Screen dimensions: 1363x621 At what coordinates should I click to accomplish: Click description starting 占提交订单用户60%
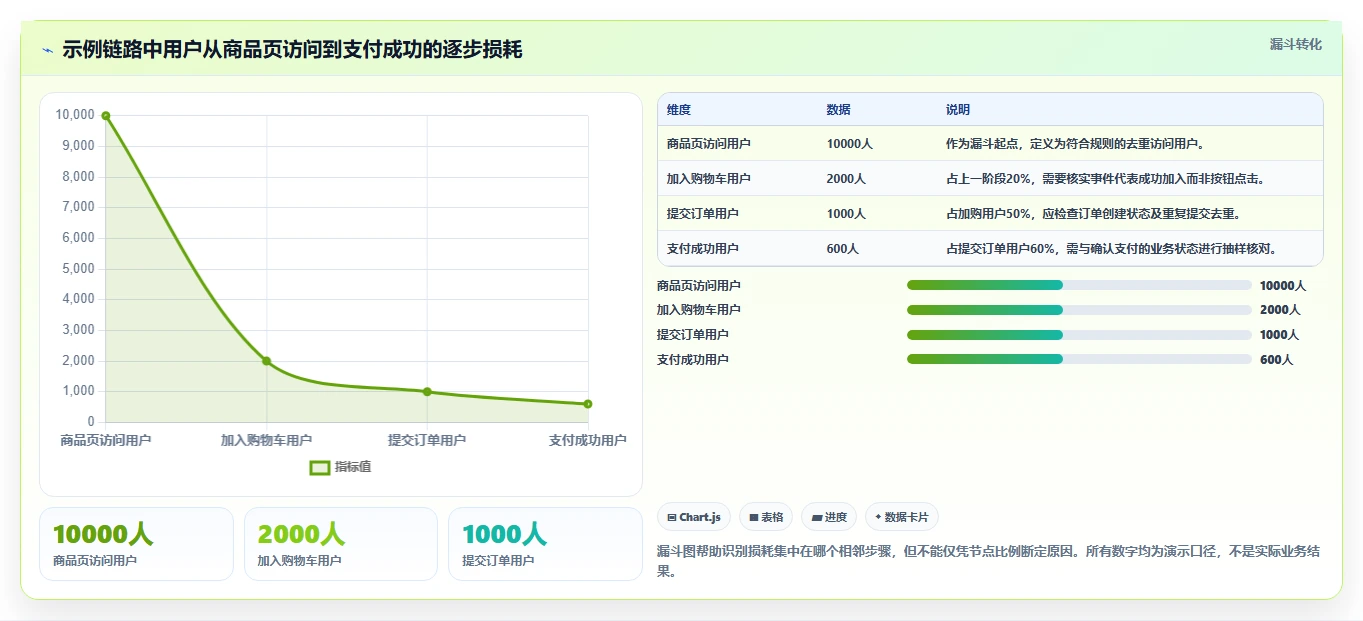1112,249
